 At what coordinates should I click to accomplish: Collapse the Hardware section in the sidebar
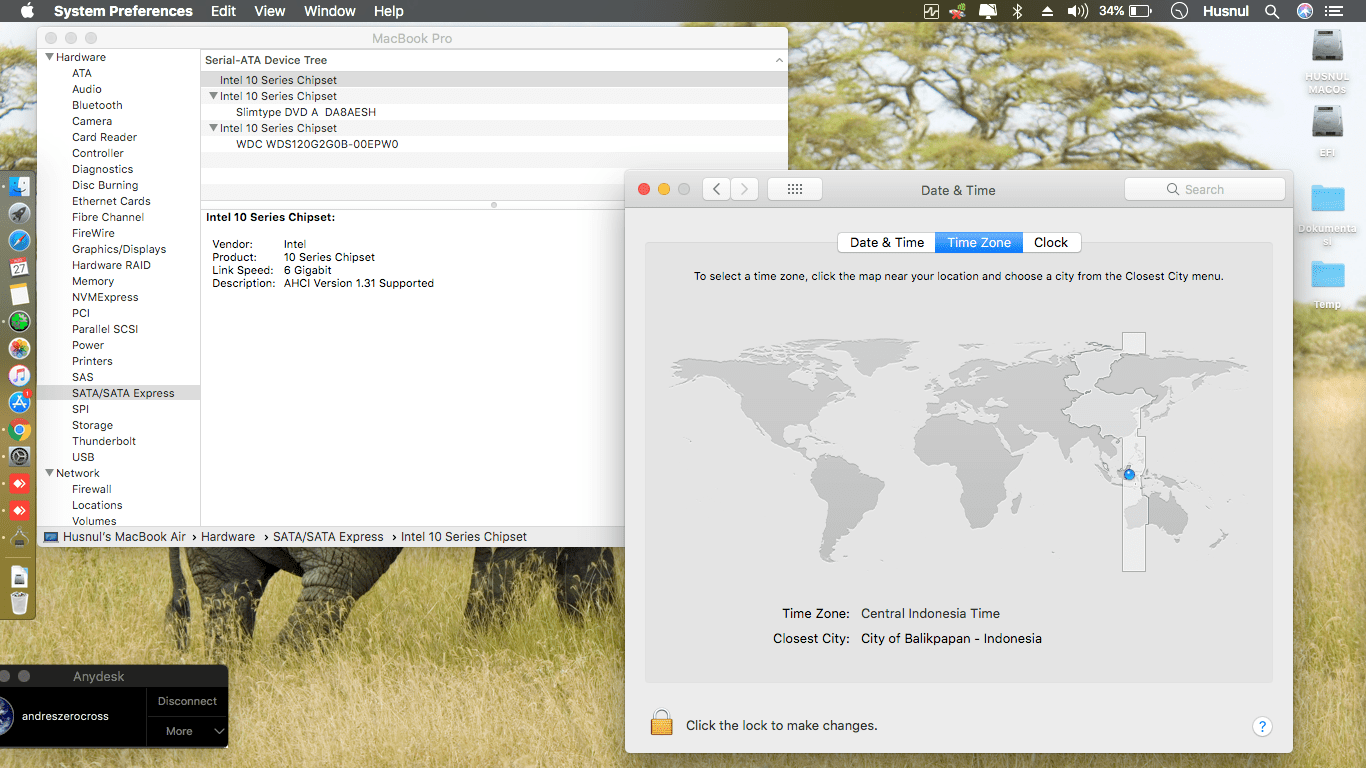click(50, 57)
